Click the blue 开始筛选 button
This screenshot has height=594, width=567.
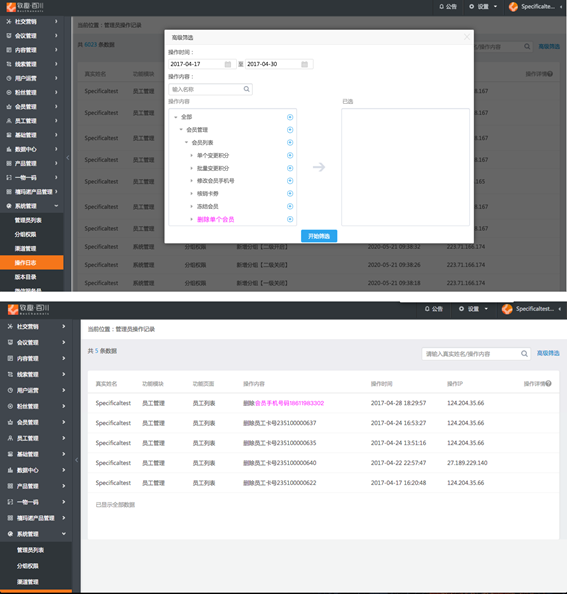pos(319,236)
